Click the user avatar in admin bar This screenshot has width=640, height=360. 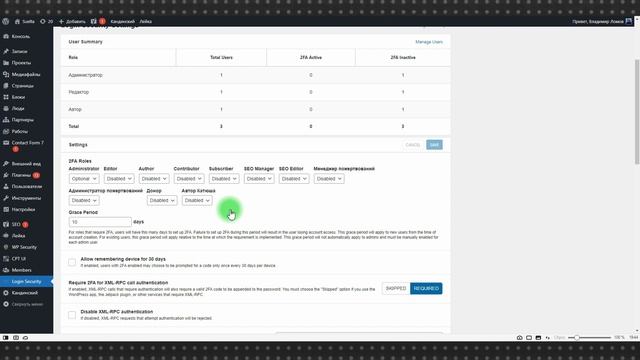click(628, 21)
